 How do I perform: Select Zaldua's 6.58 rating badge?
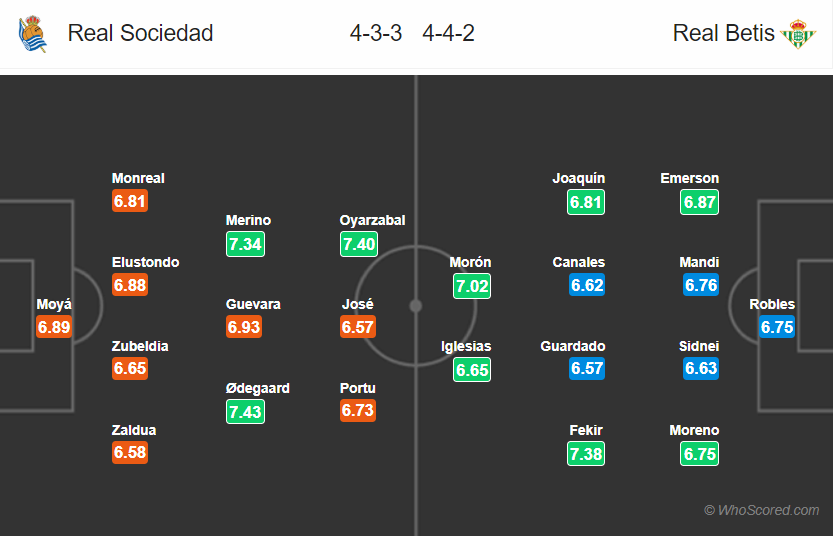click(x=130, y=452)
